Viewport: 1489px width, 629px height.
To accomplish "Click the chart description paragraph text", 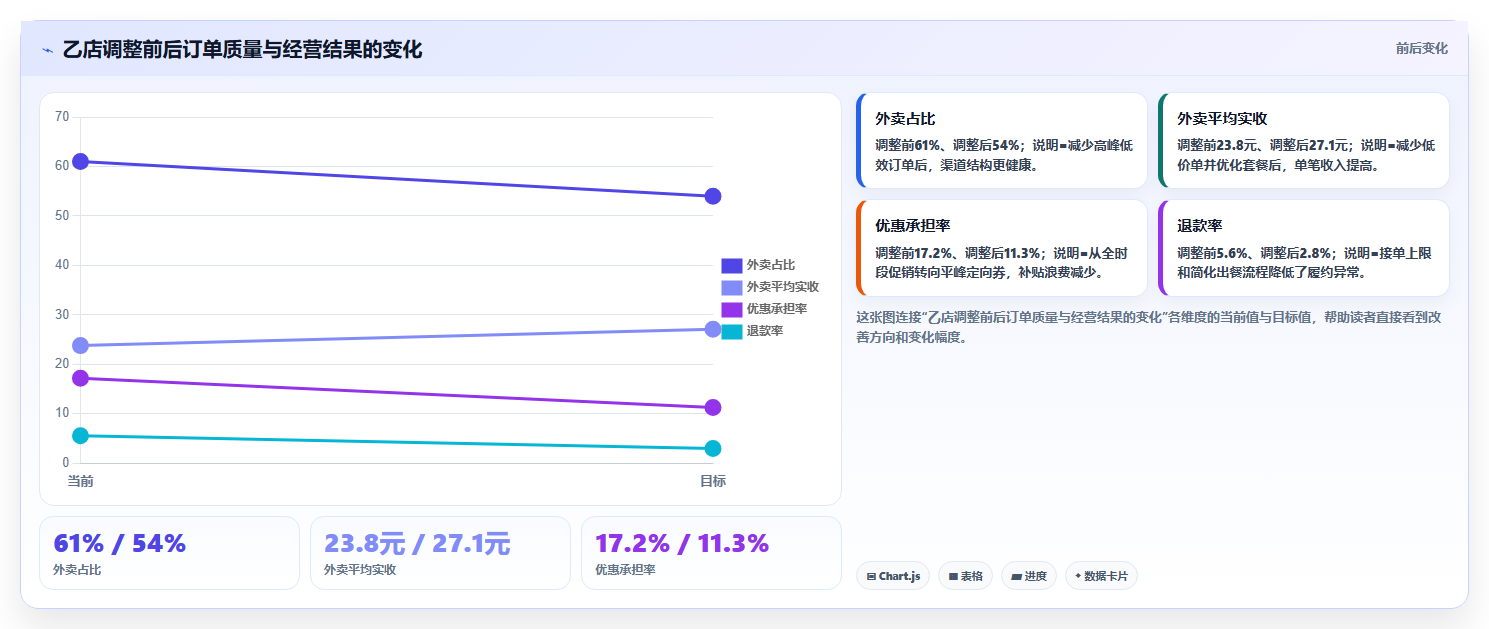I will (1148, 327).
